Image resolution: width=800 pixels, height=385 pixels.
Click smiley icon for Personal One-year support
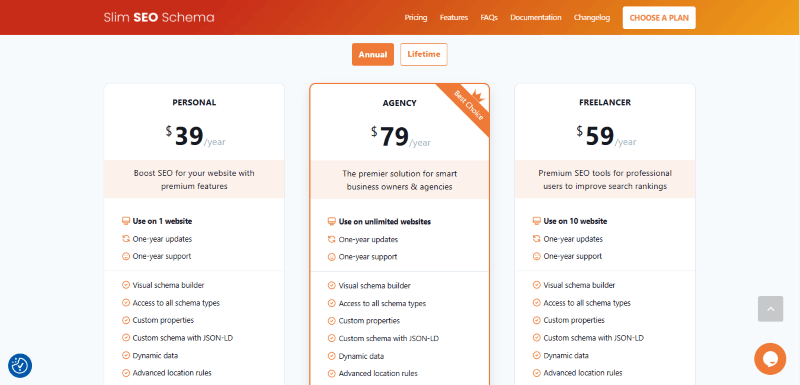click(126, 256)
